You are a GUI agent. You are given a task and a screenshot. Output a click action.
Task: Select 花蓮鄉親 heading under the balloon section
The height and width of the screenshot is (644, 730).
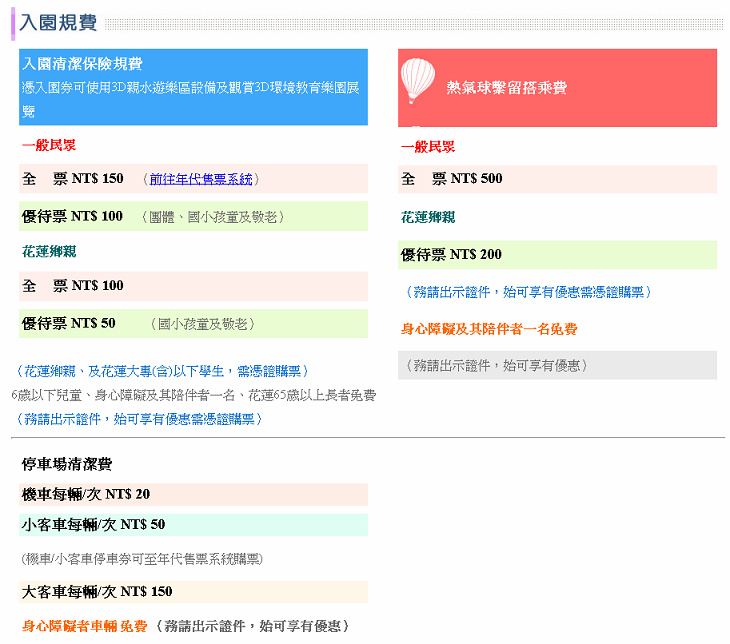tap(428, 217)
